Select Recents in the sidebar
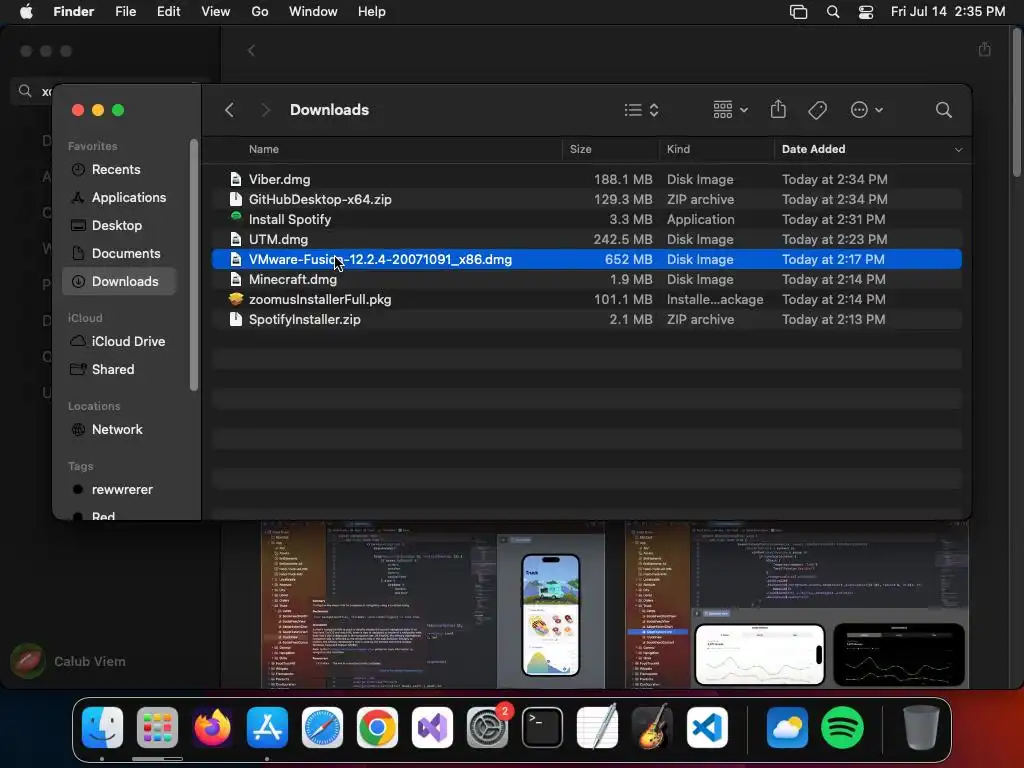Image resolution: width=1024 pixels, height=768 pixels. [119, 170]
